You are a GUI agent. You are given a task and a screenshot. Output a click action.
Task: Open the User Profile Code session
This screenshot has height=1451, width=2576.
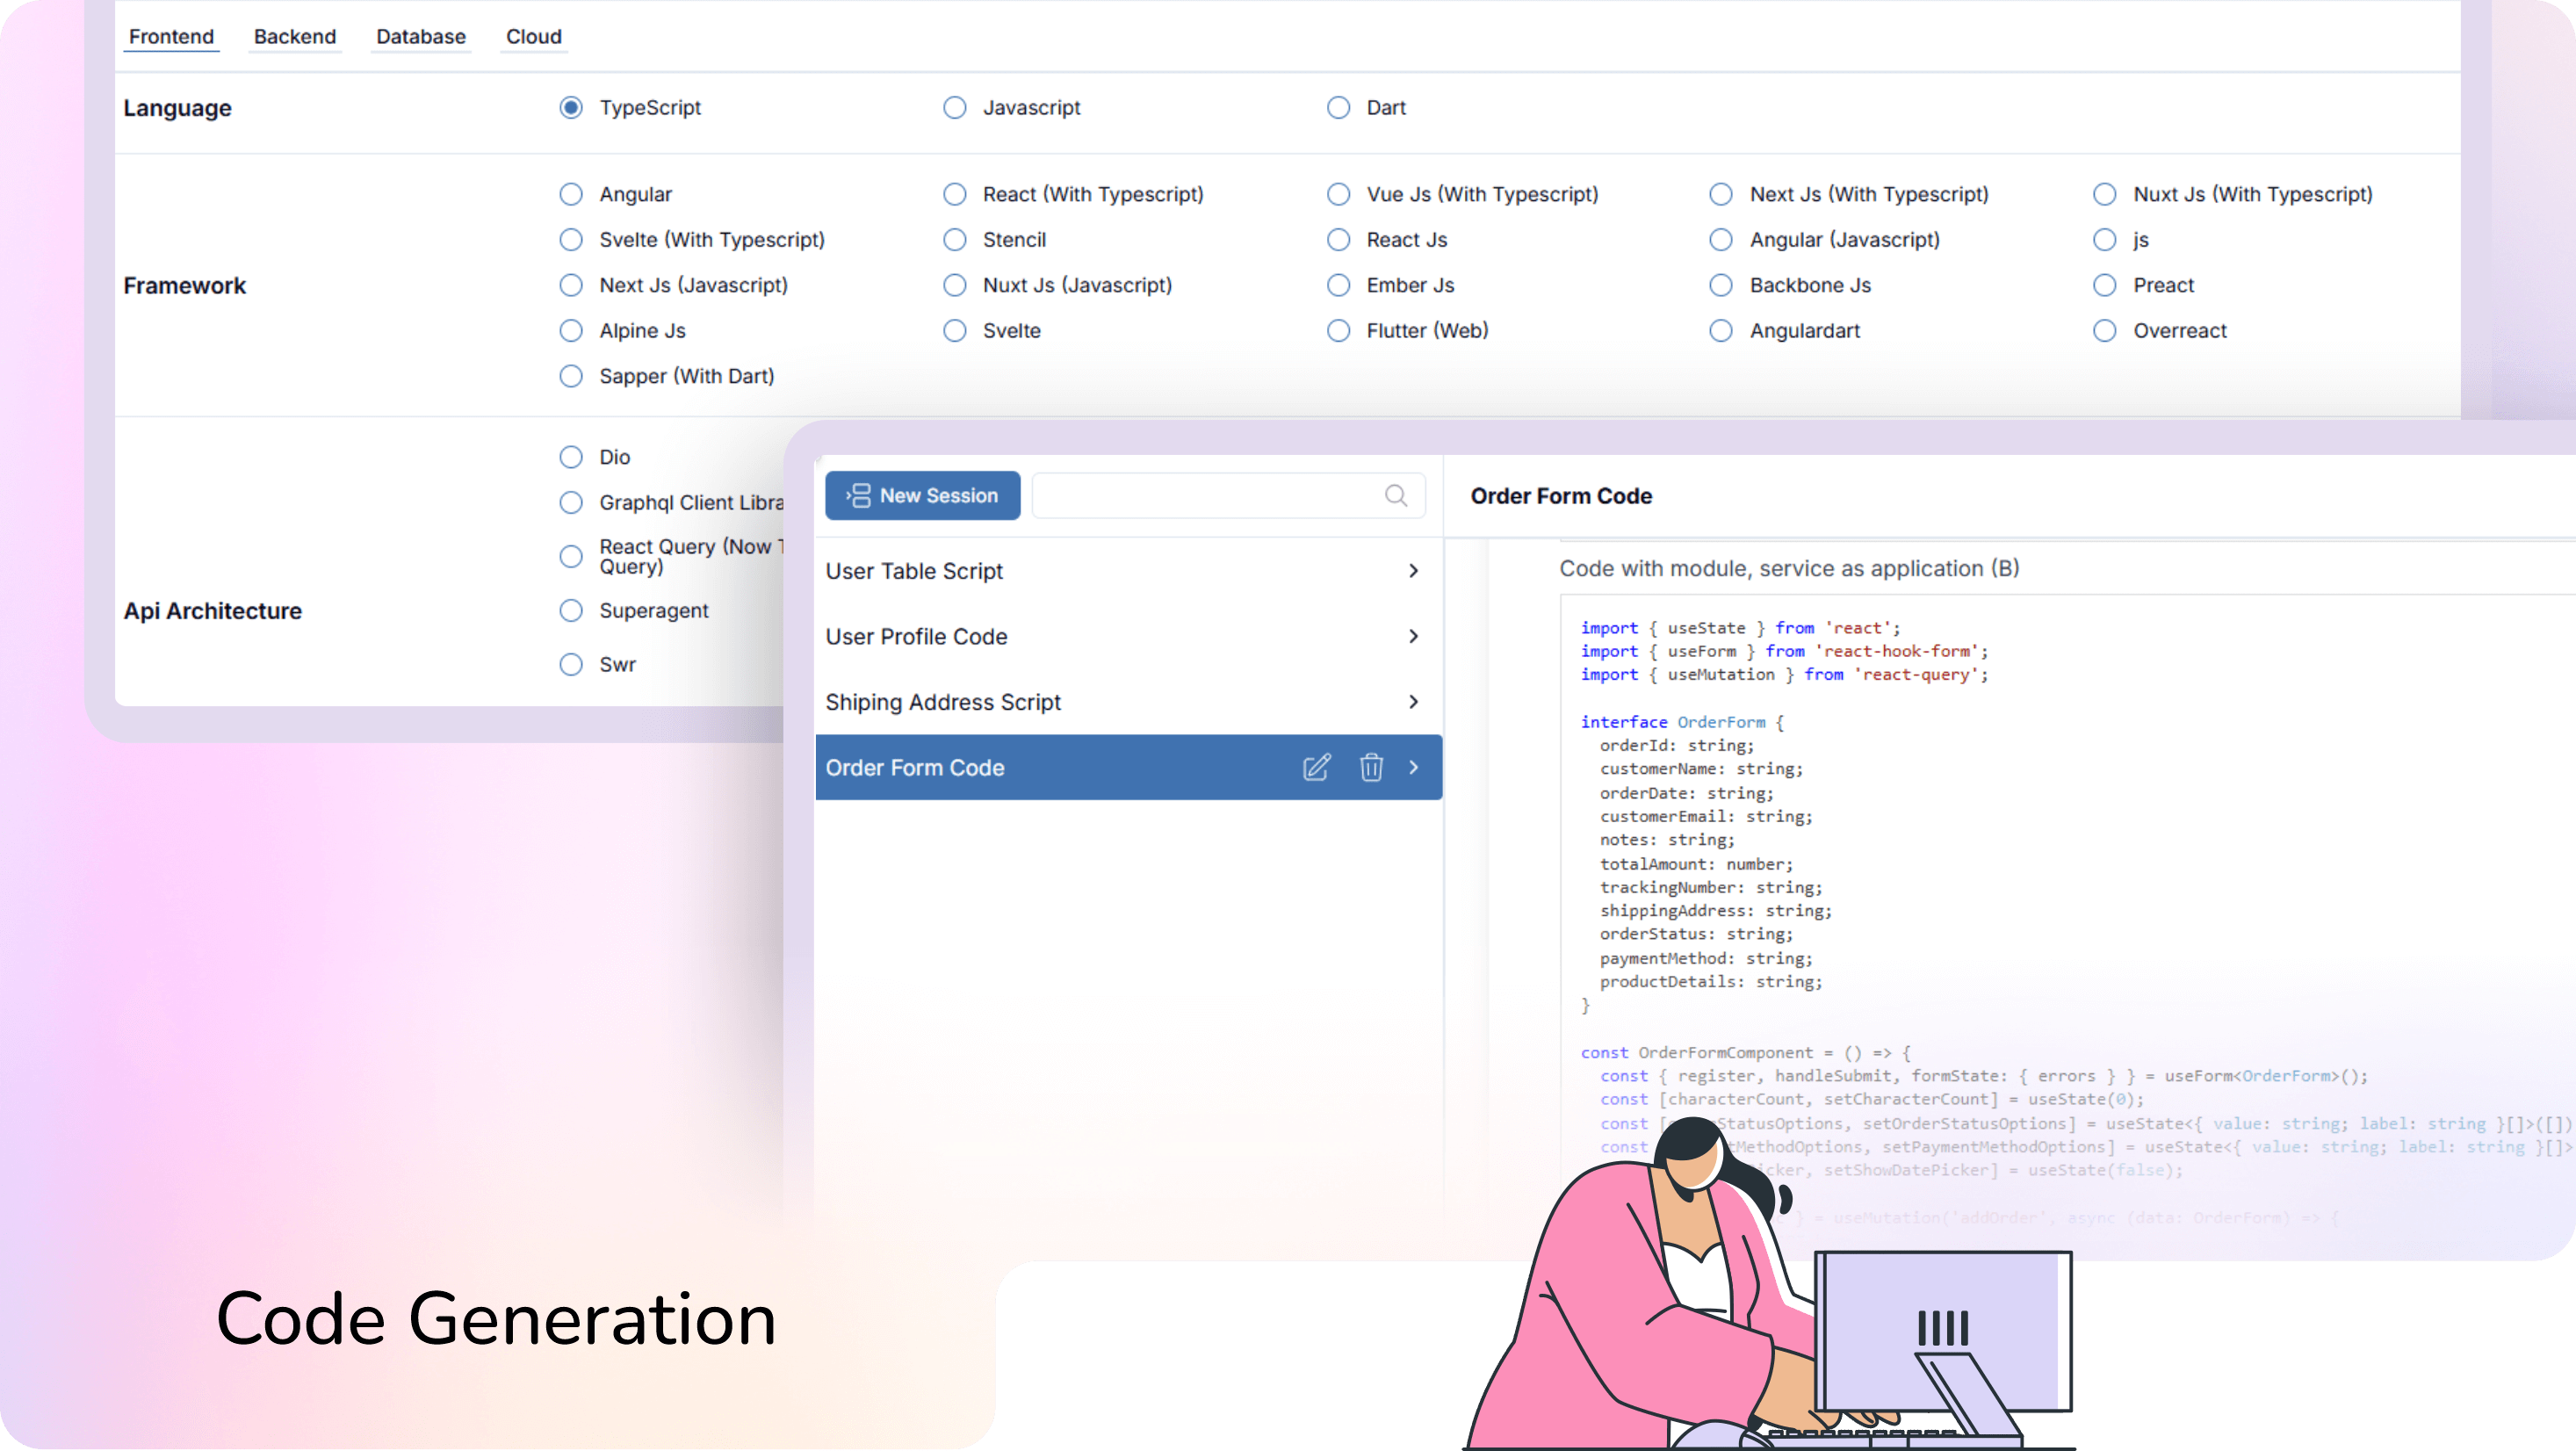tap(916, 637)
